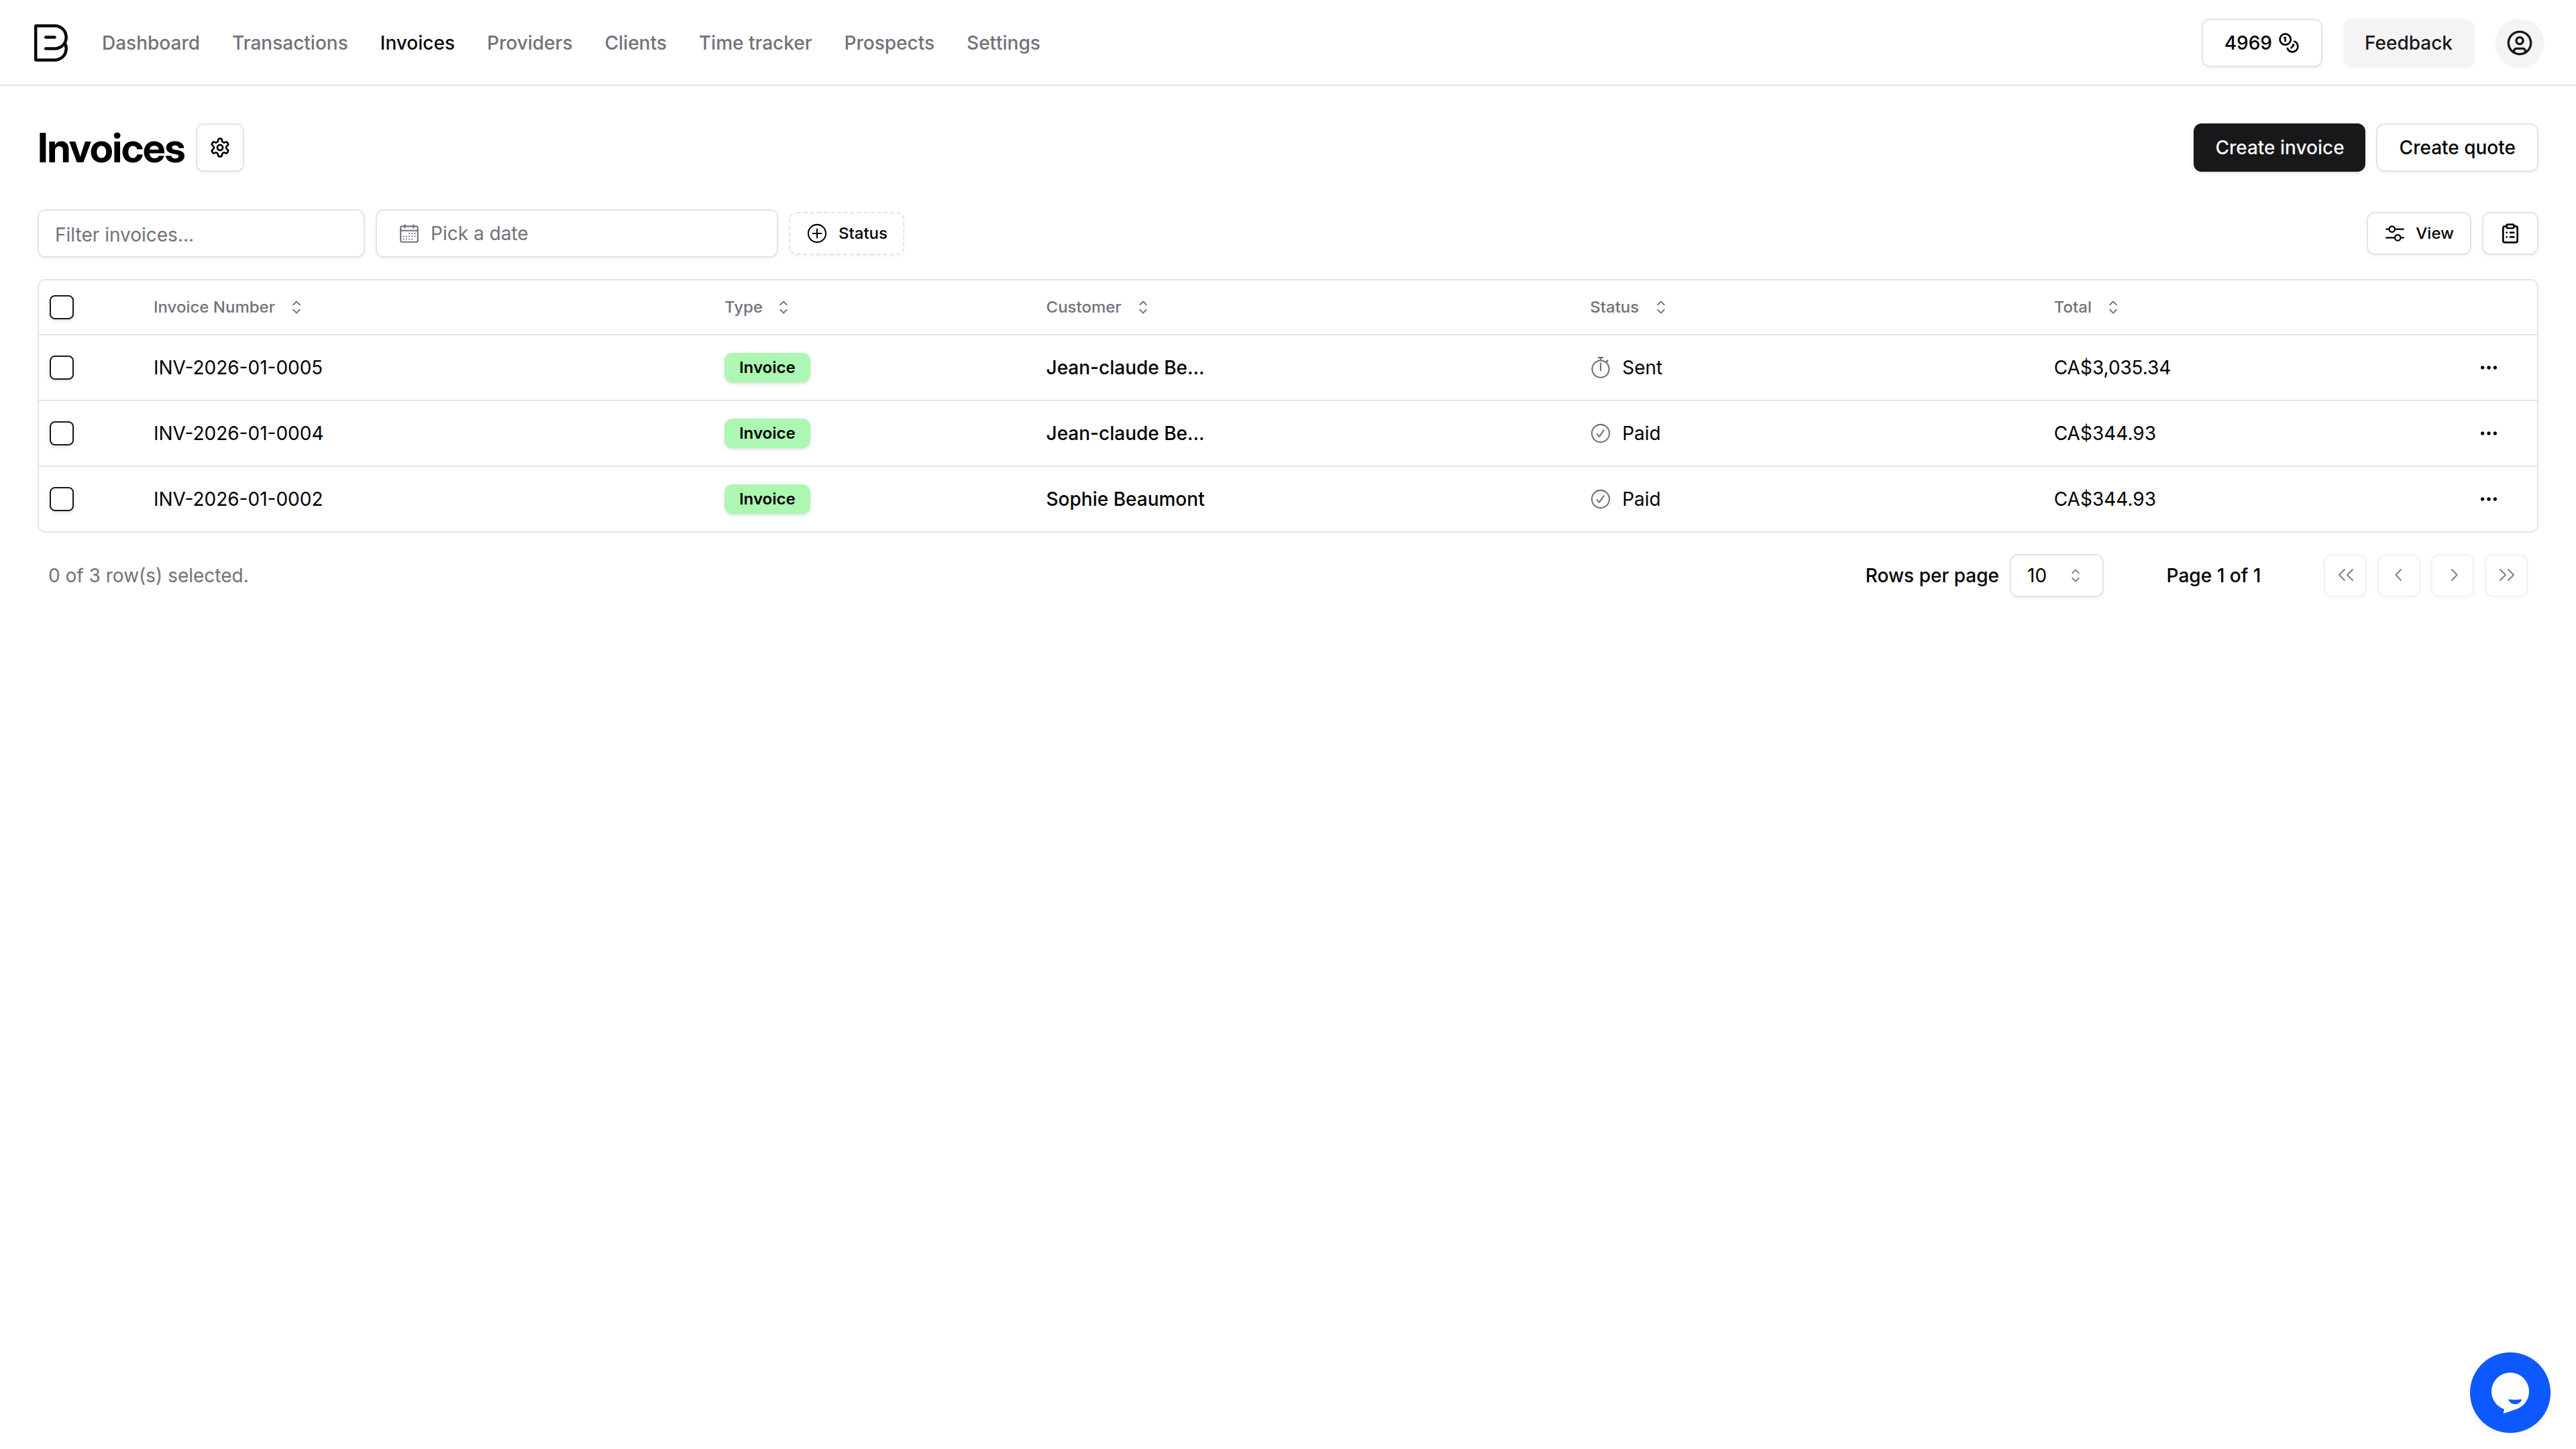
Task: Switch to Time tracker section
Action: (x=755, y=43)
